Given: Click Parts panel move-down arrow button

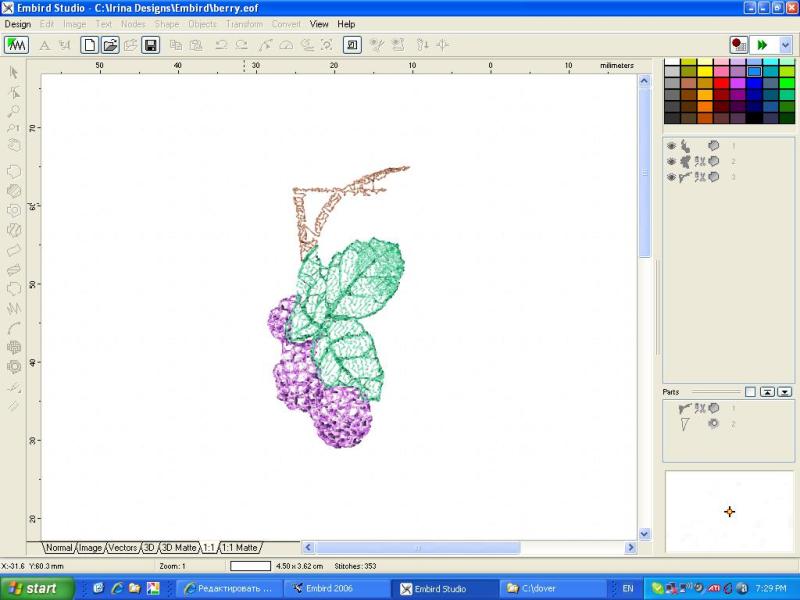Looking at the screenshot, I should 785,392.
